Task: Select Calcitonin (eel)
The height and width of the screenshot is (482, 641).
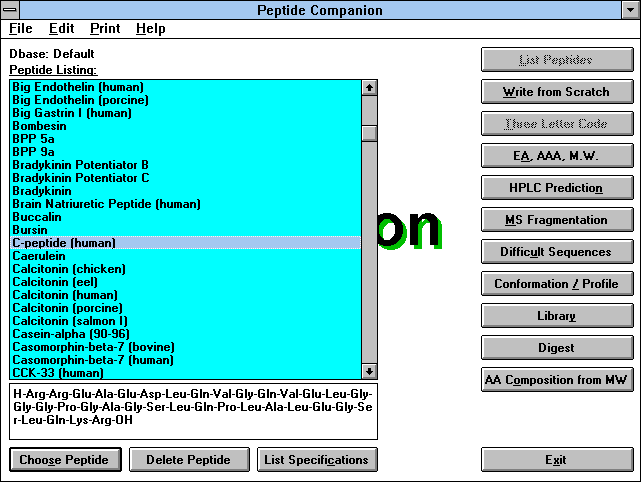Action: point(186,282)
